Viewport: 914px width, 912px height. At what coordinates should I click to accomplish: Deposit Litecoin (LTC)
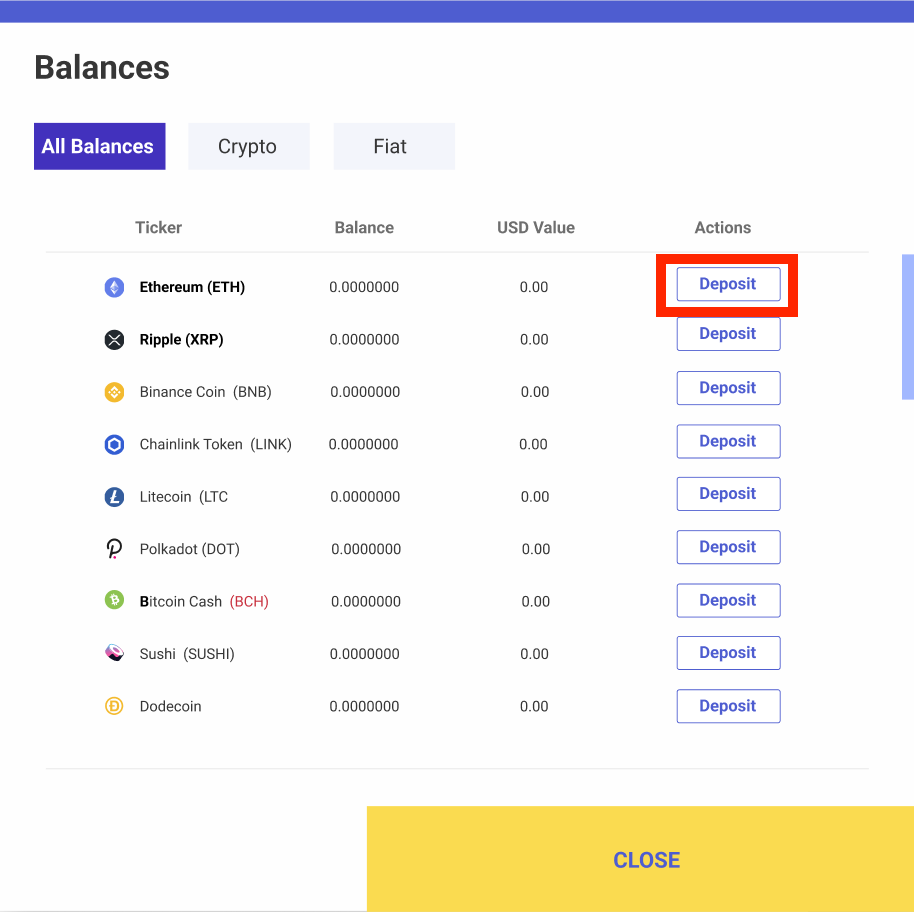[728, 494]
